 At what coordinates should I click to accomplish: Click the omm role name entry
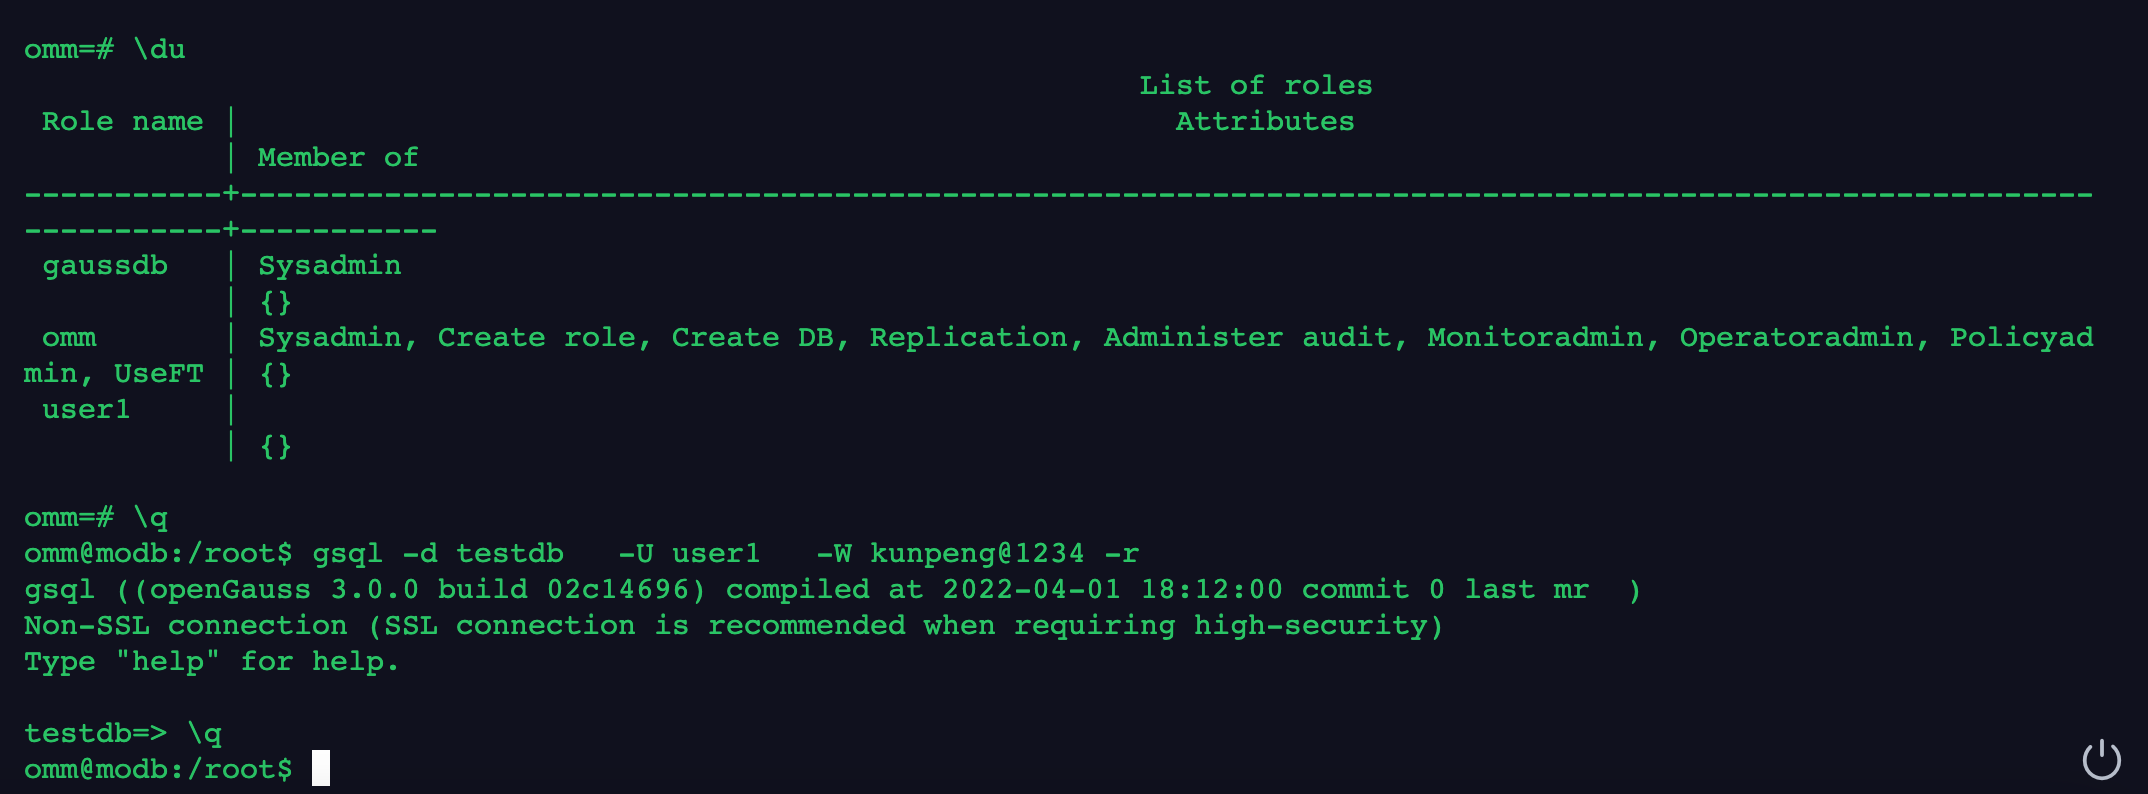click(x=69, y=338)
